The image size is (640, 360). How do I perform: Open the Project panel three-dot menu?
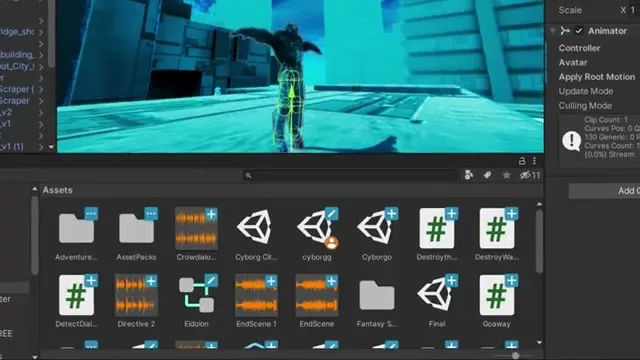pyautogui.click(x=534, y=161)
